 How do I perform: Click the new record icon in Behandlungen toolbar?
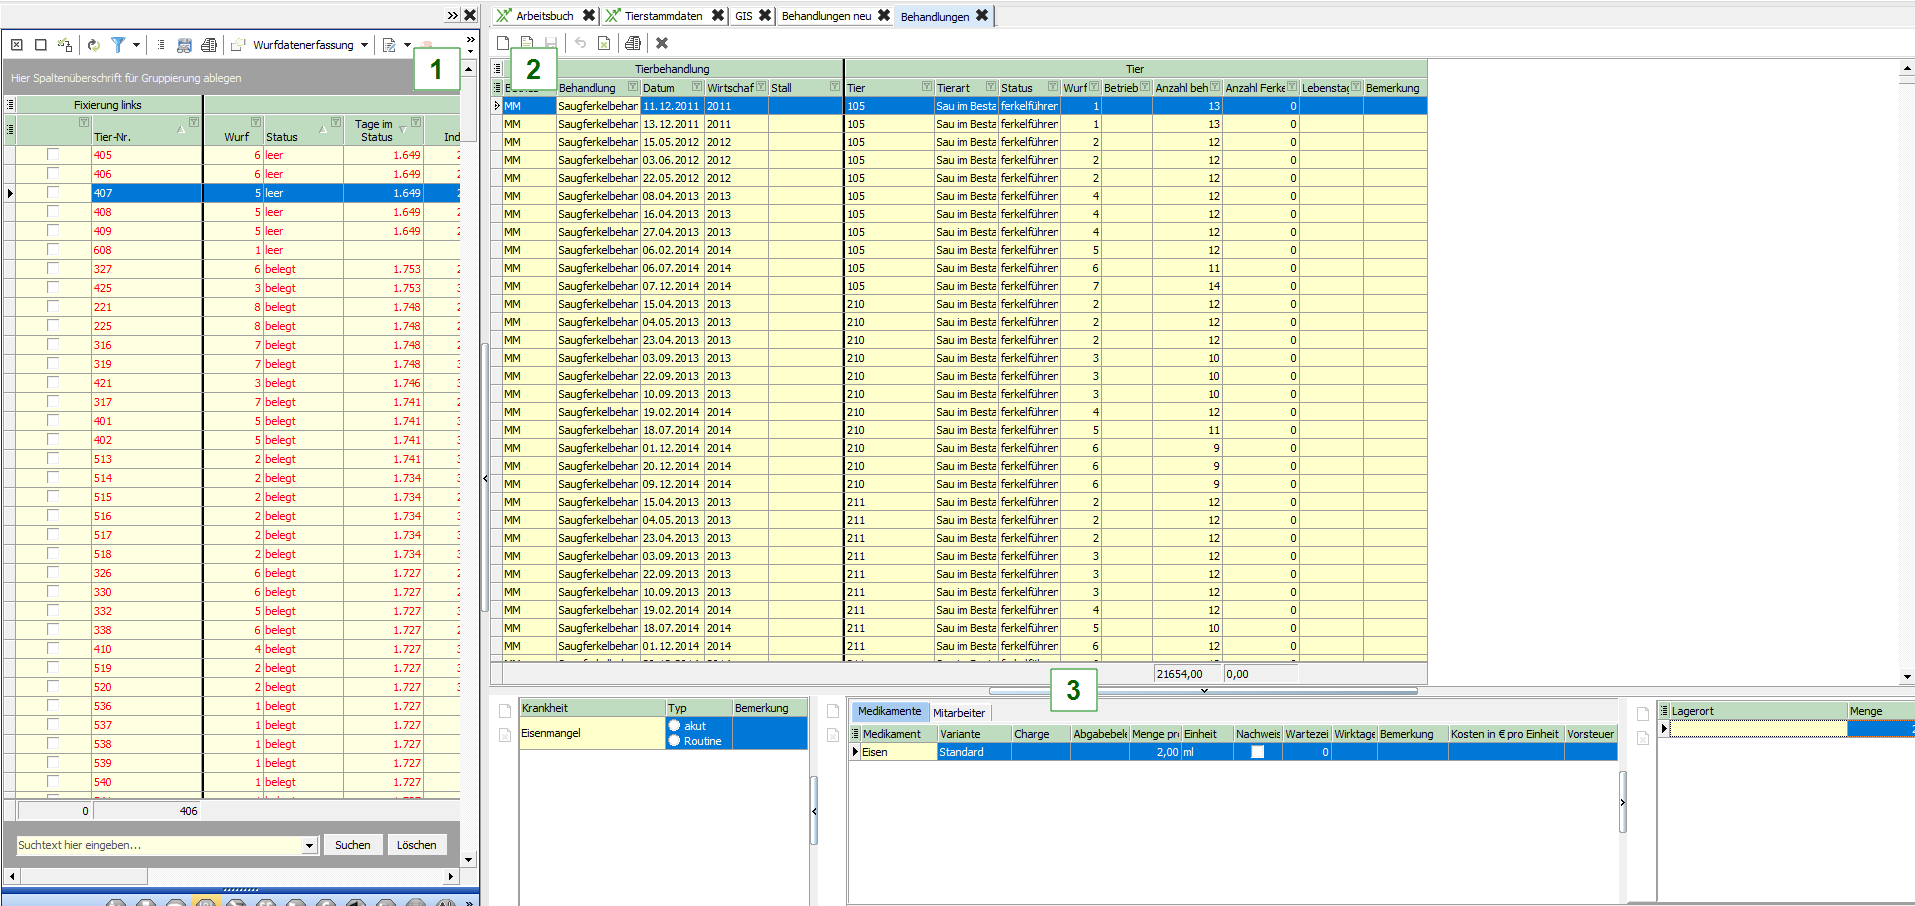(503, 43)
